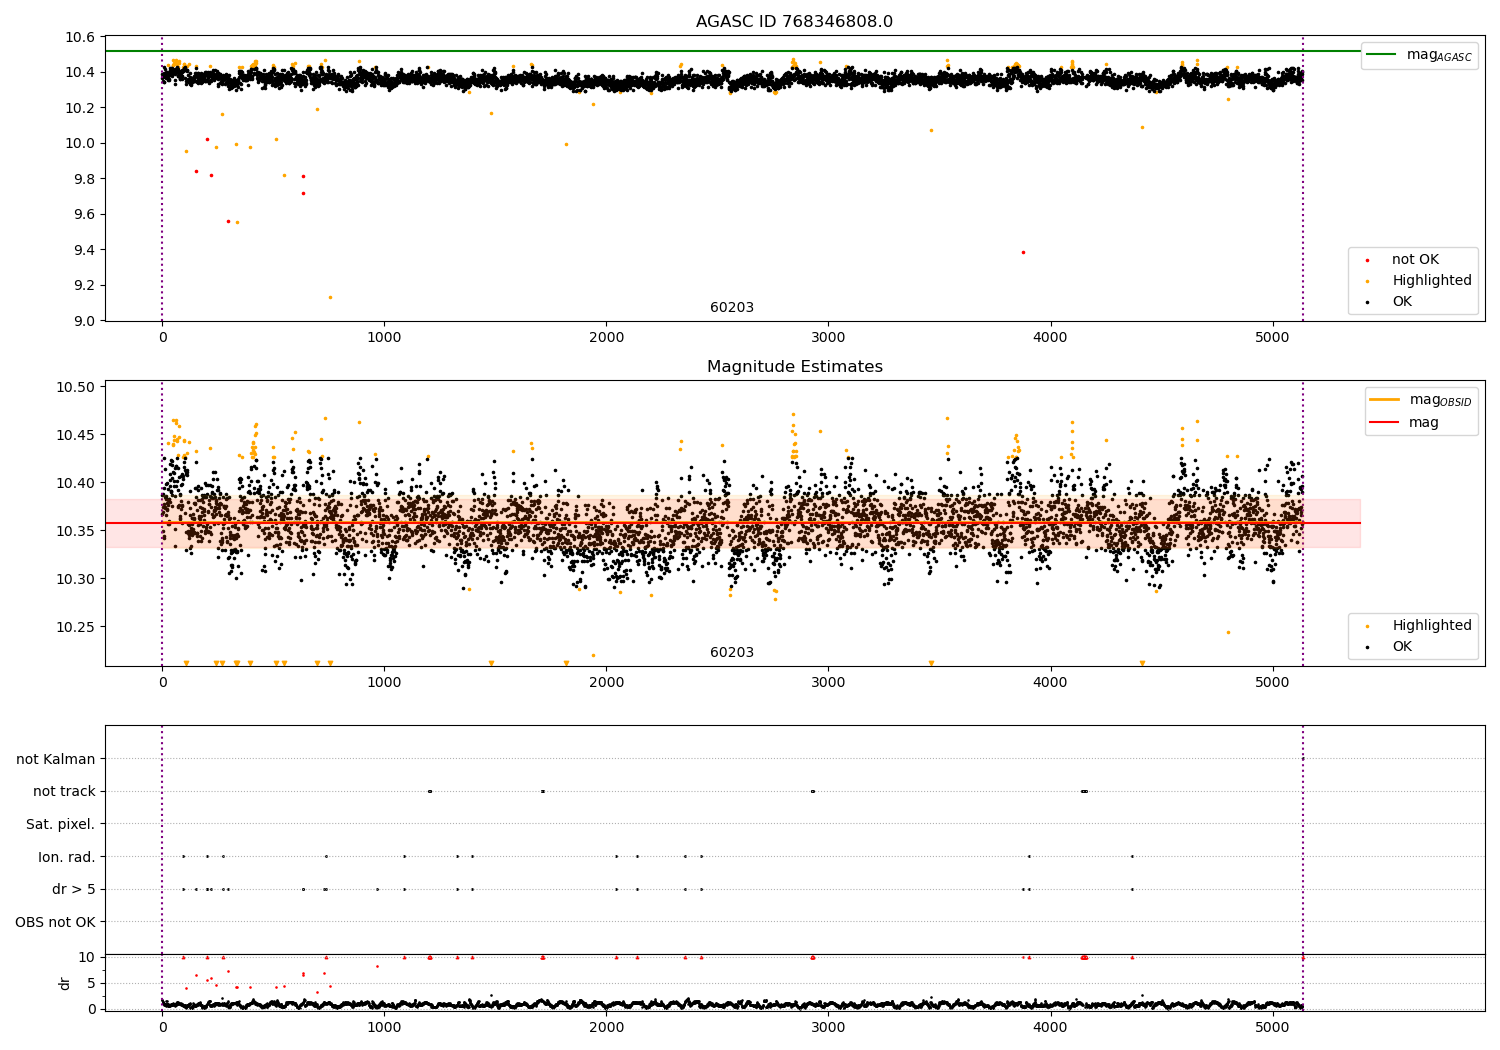Image resolution: width=1500 pixels, height=1050 pixels.
Task: Click mag OBSID legend label in middle plot
Action: (x=1440, y=400)
